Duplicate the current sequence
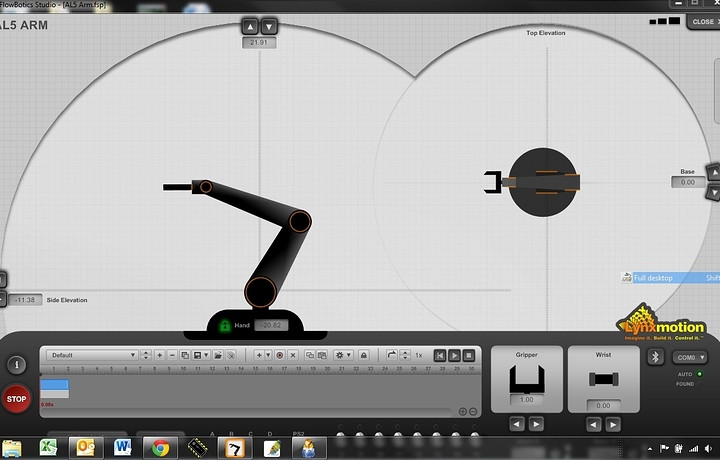This screenshot has width=720, height=460. tap(185, 355)
